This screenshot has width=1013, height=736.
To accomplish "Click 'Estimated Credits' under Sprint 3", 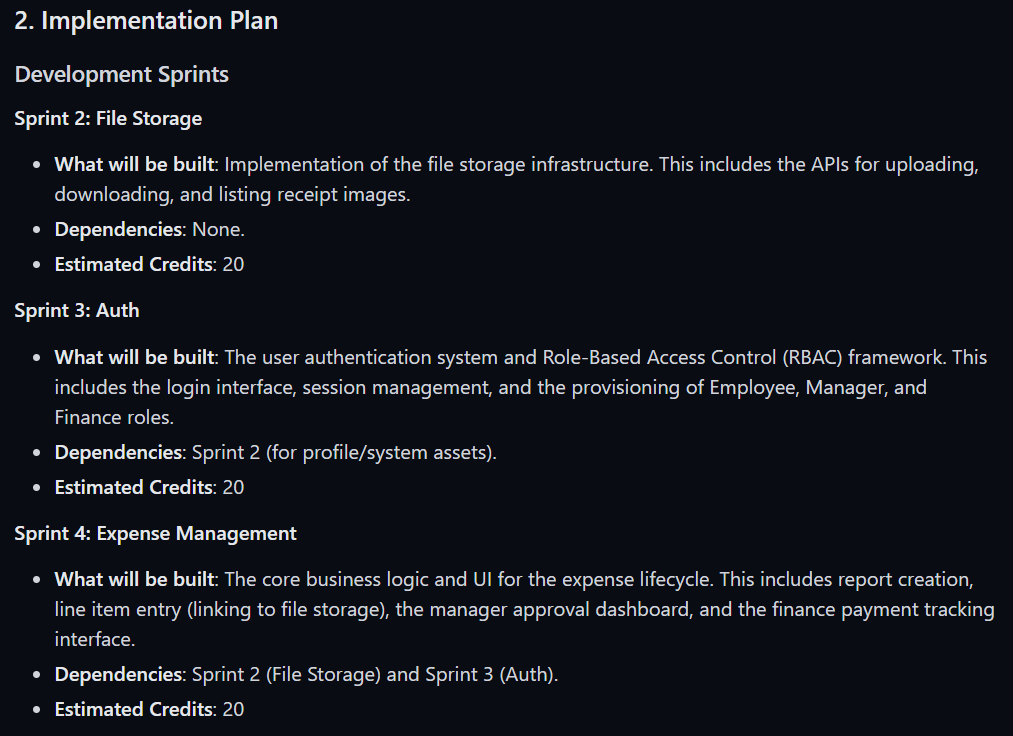I will [x=134, y=487].
